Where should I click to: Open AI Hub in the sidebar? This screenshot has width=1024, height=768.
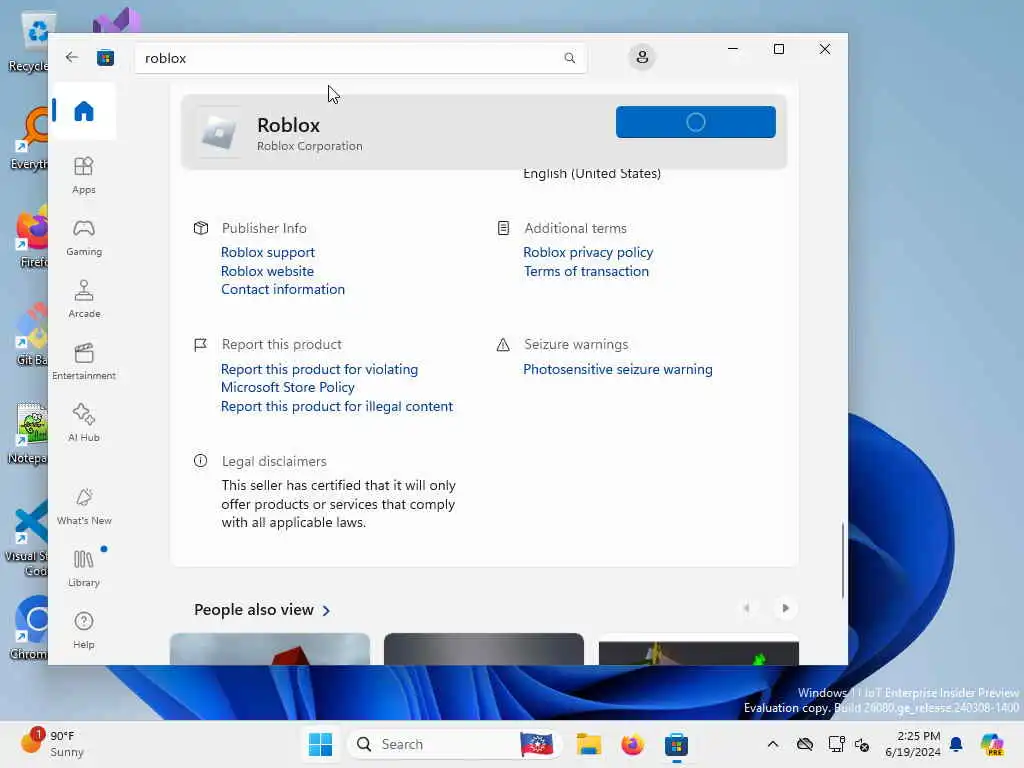(x=84, y=423)
